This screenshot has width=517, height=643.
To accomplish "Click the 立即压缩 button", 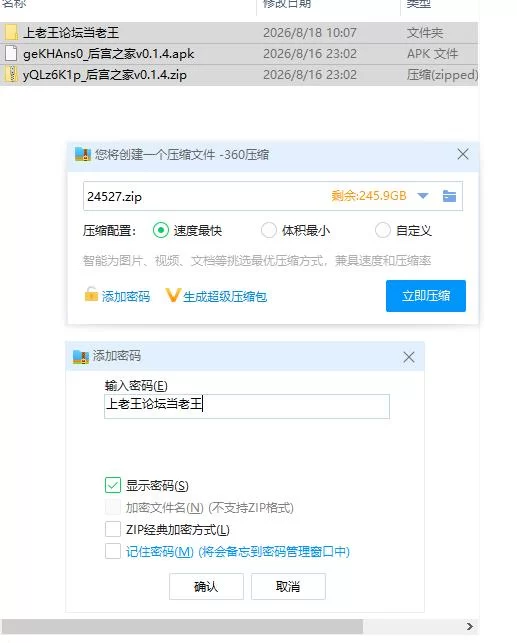I will click(x=426, y=296).
